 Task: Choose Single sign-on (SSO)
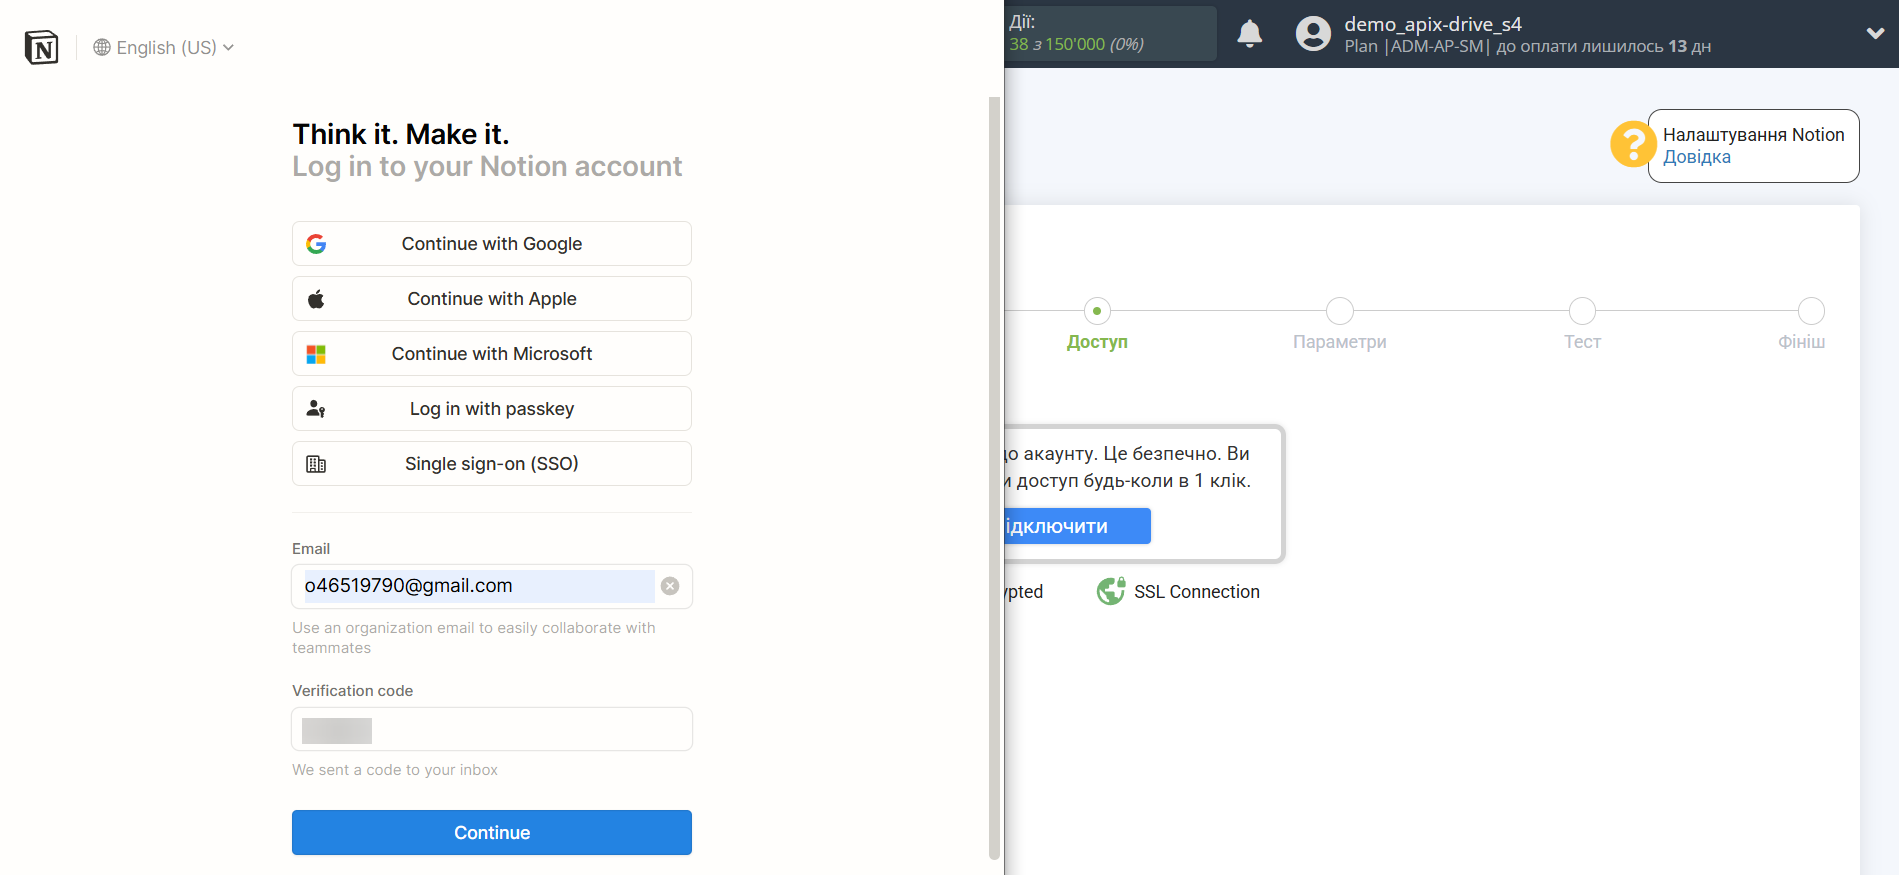pyautogui.click(x=492, y=463)
